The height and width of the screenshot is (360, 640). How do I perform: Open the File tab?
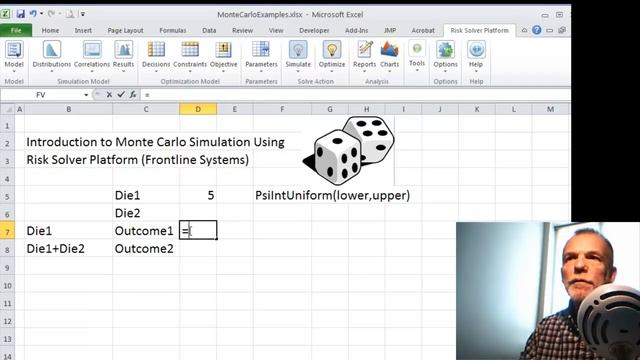pos(16,30)
